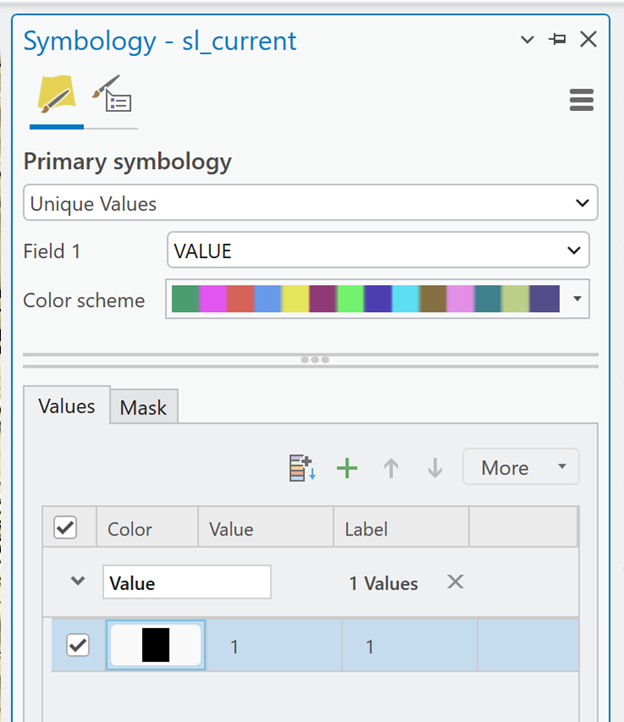Click the Add all values icon
Screen dimensions: 624x722
click(302, 468)
